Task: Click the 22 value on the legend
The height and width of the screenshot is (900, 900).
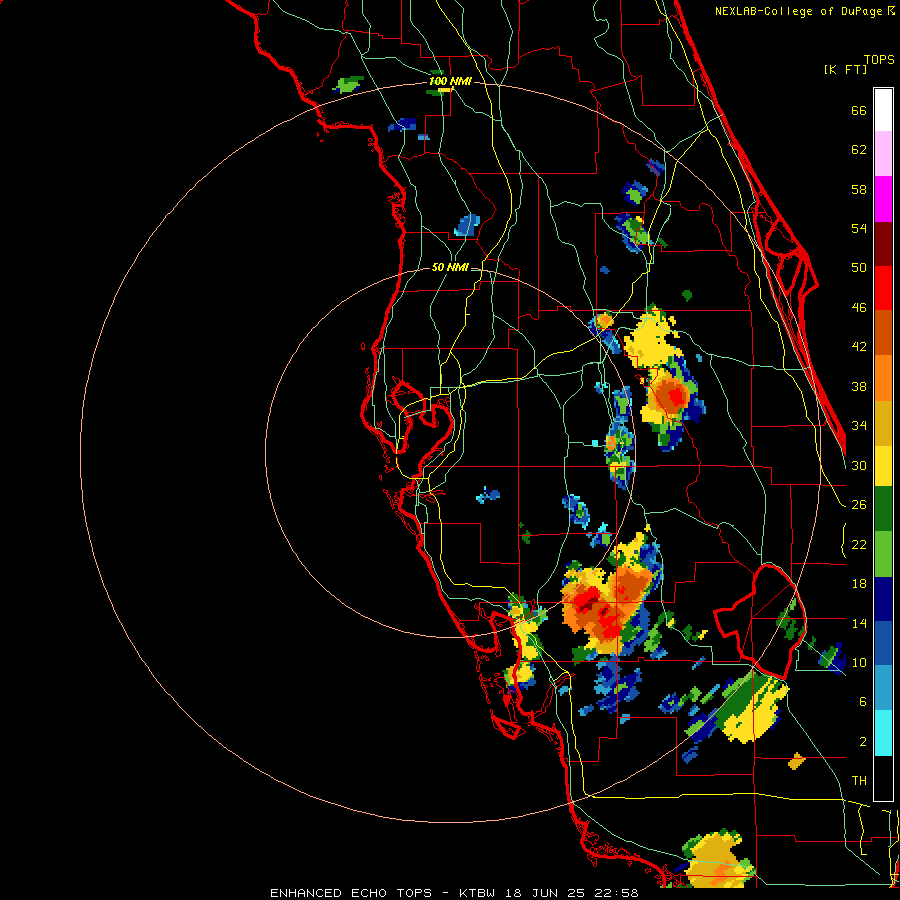Action: [859, 544]
